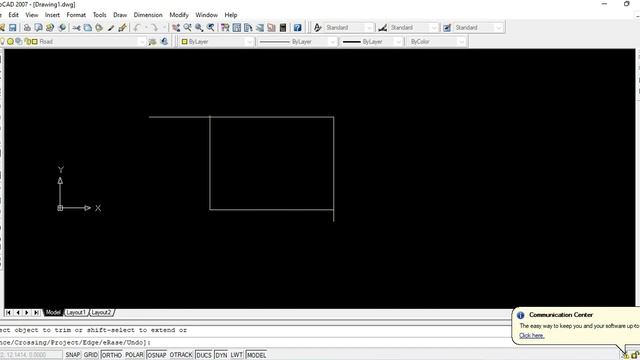Click the Layer Previous icon

(164, 42)
